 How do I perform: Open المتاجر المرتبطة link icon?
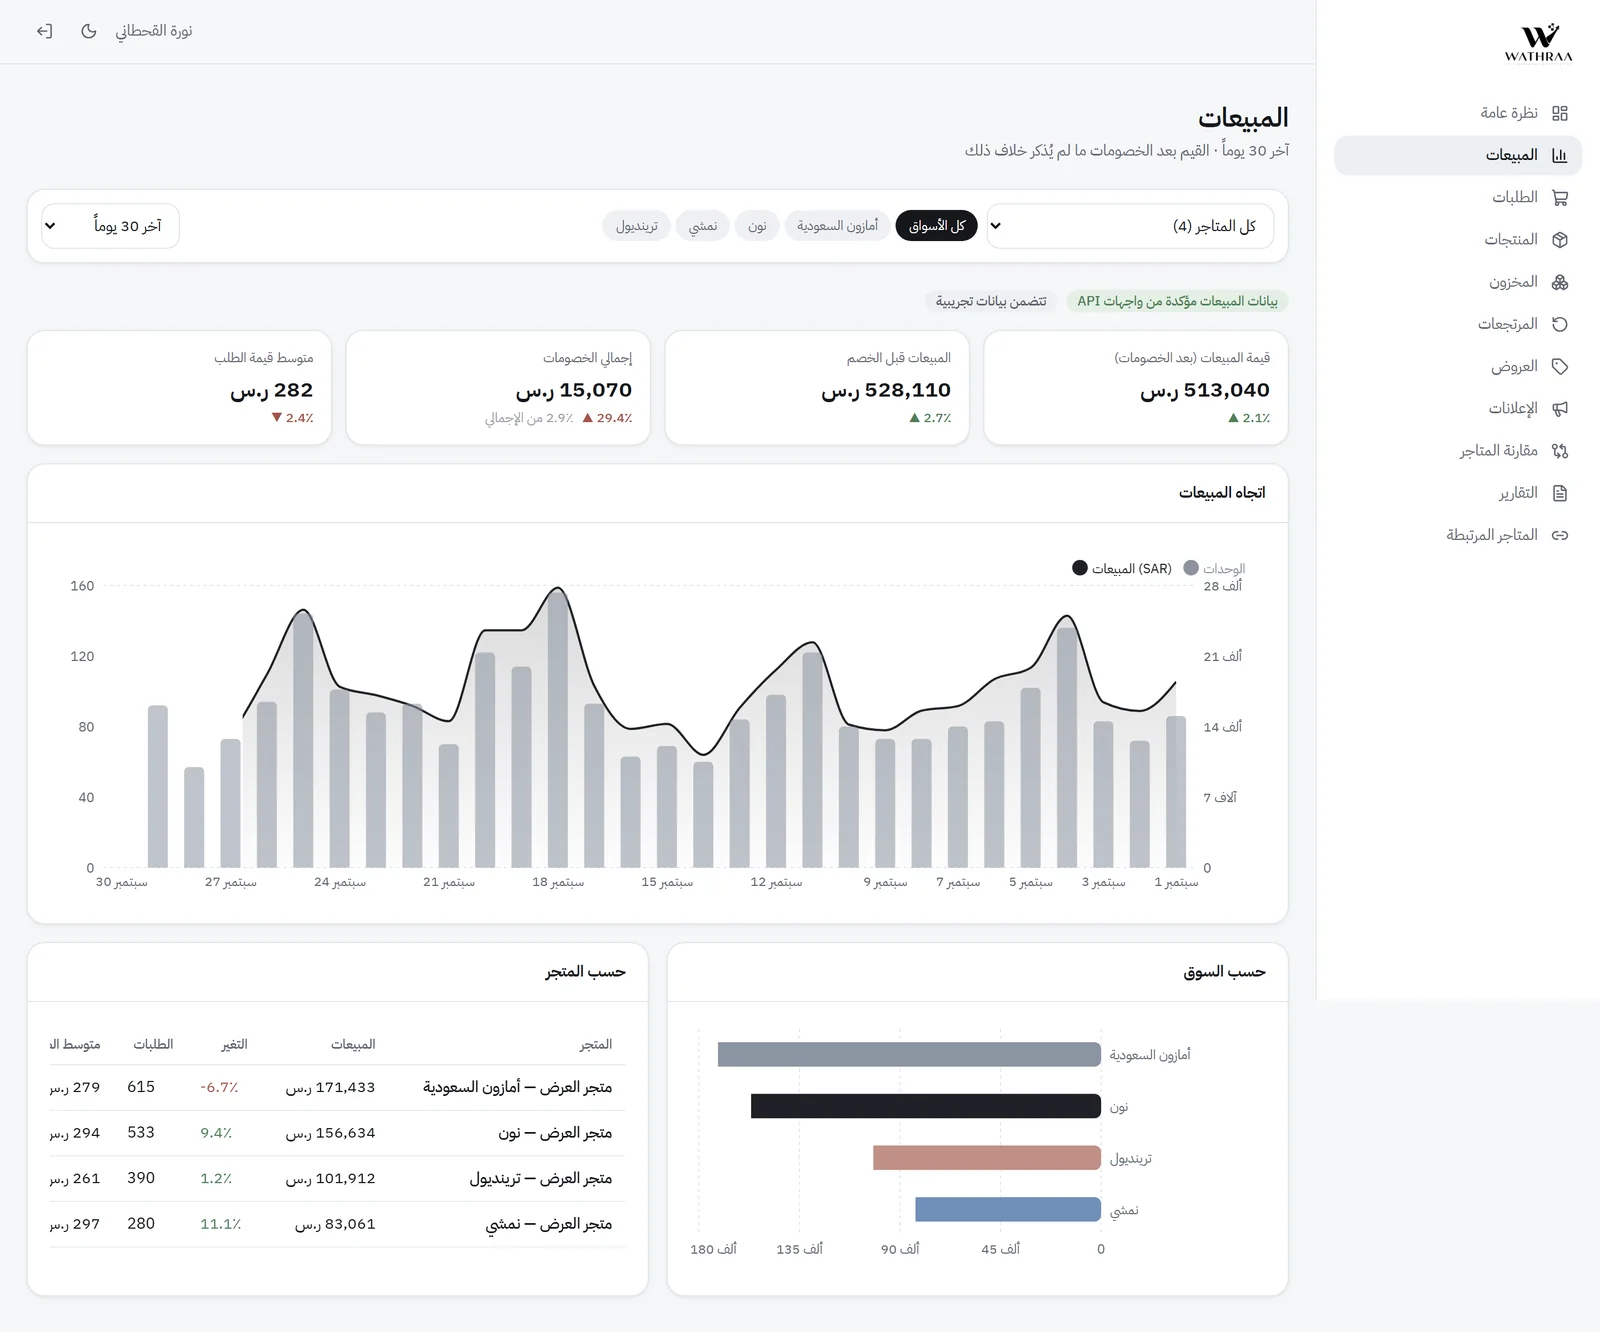[1560, 535]
